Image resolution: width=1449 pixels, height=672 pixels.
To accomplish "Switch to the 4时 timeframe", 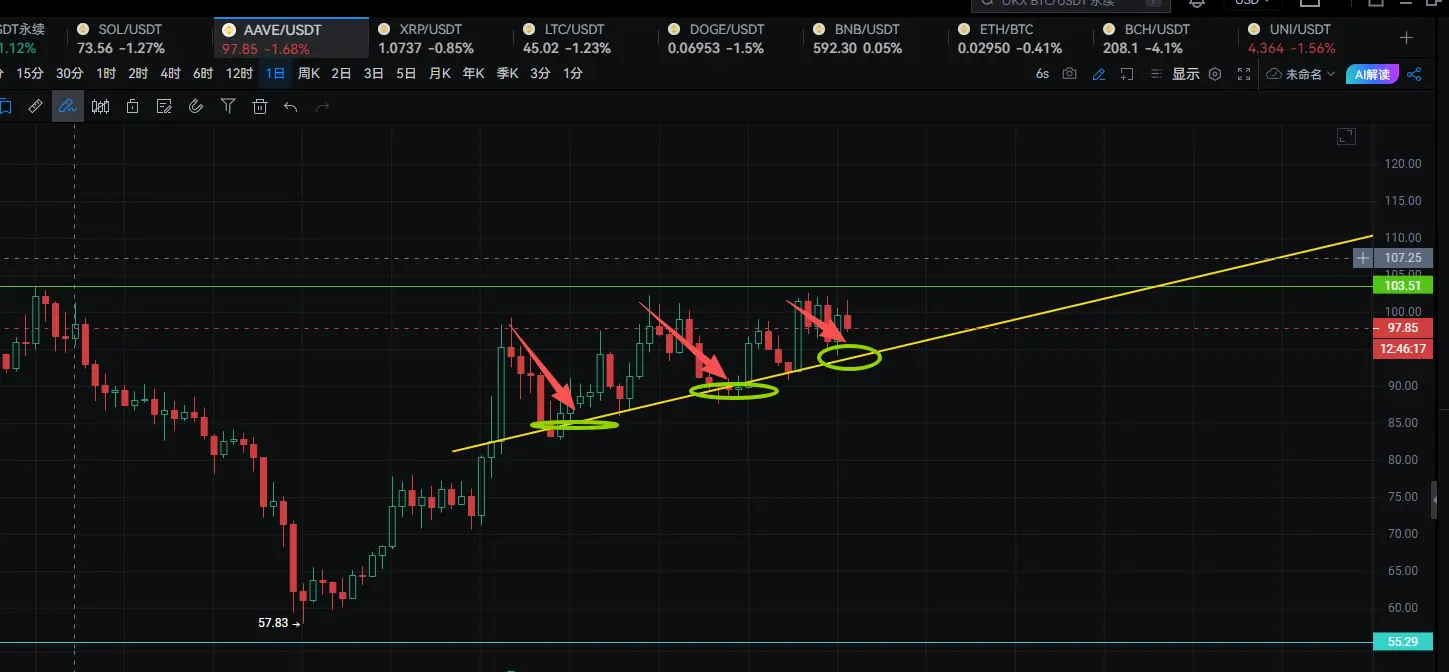I will pyautogui.click(x=170, y=74).
